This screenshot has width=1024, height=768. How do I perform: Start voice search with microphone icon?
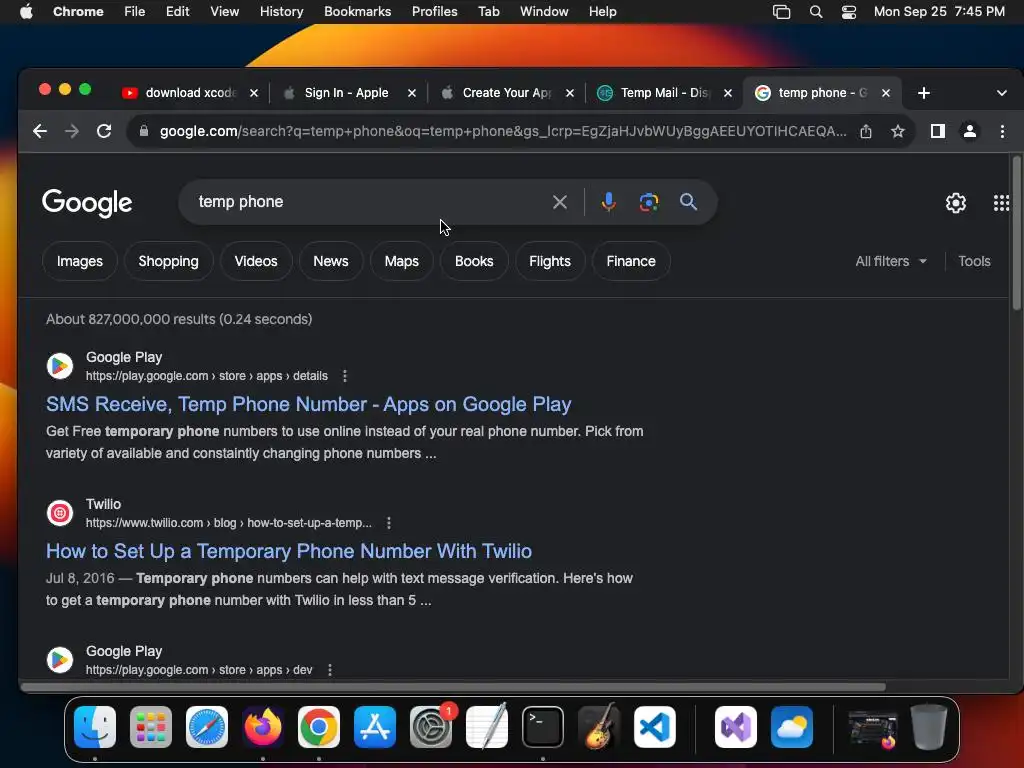609,202
